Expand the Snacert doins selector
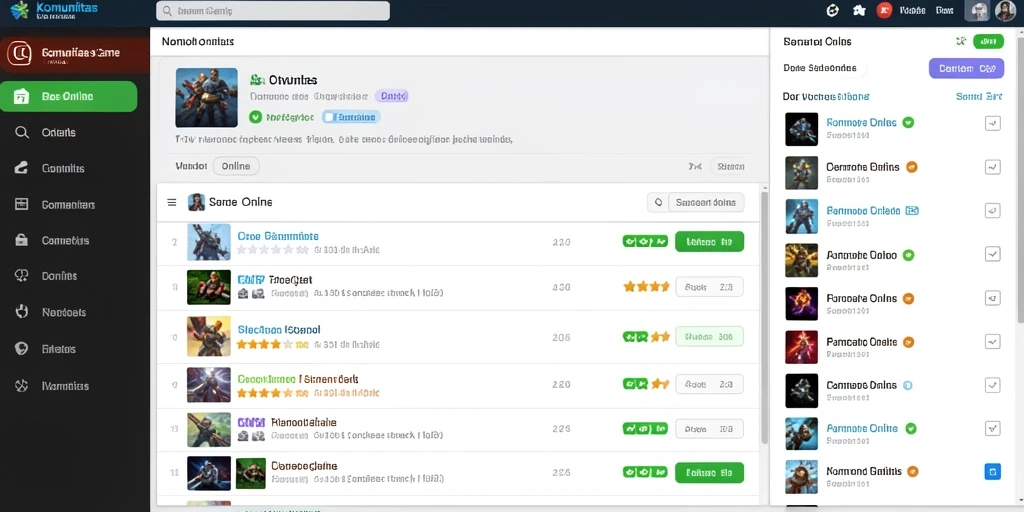The width and height of the screenshot is (1024, 512). (706, 202)
